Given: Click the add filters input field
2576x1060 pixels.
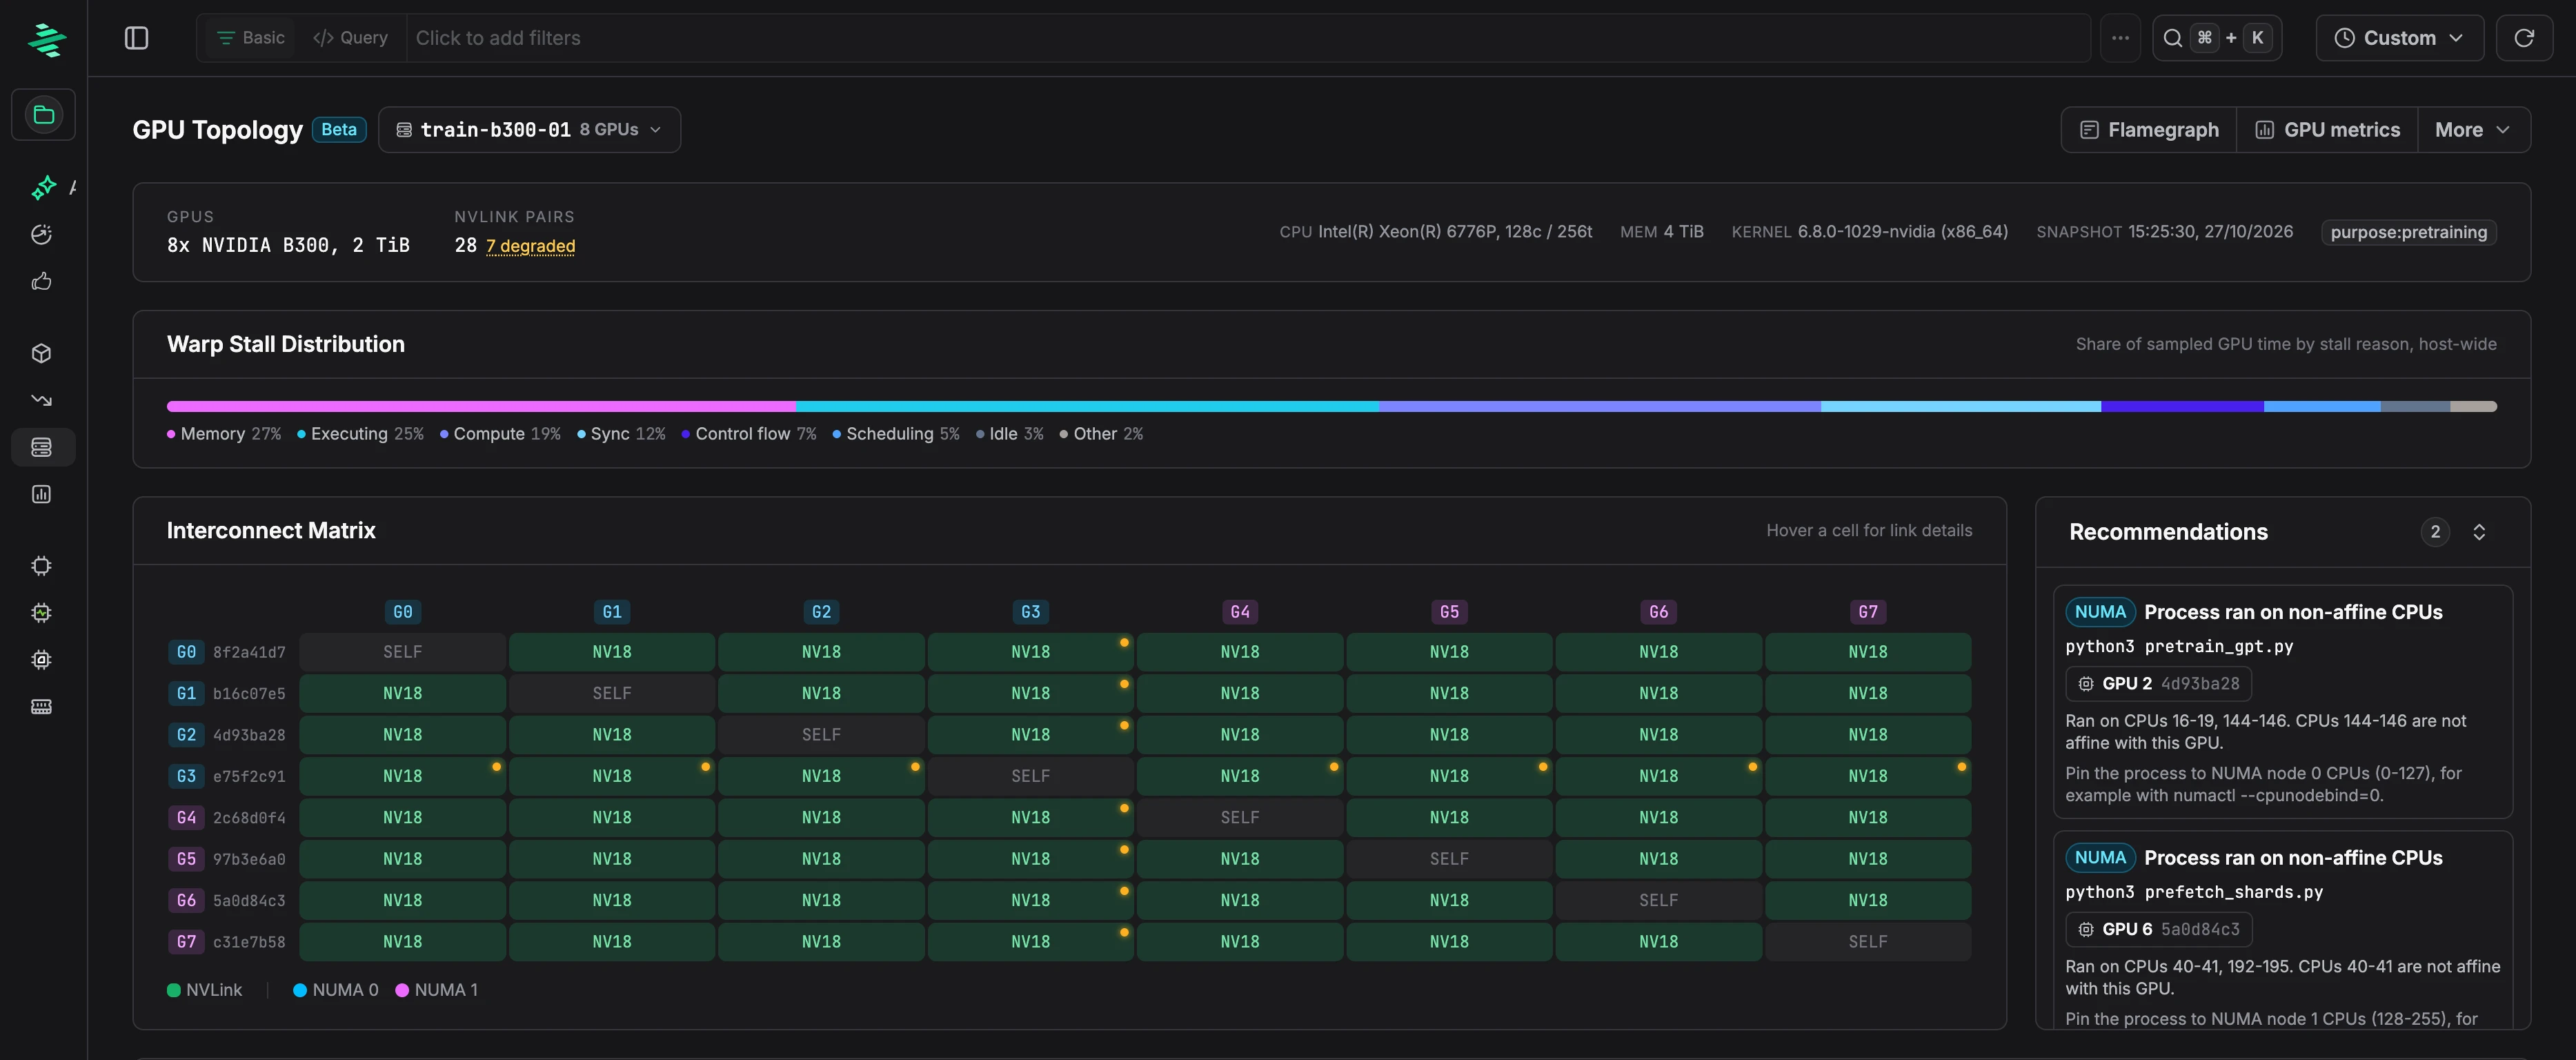Looking at the screenshot, I should [x=1248, y=38].
